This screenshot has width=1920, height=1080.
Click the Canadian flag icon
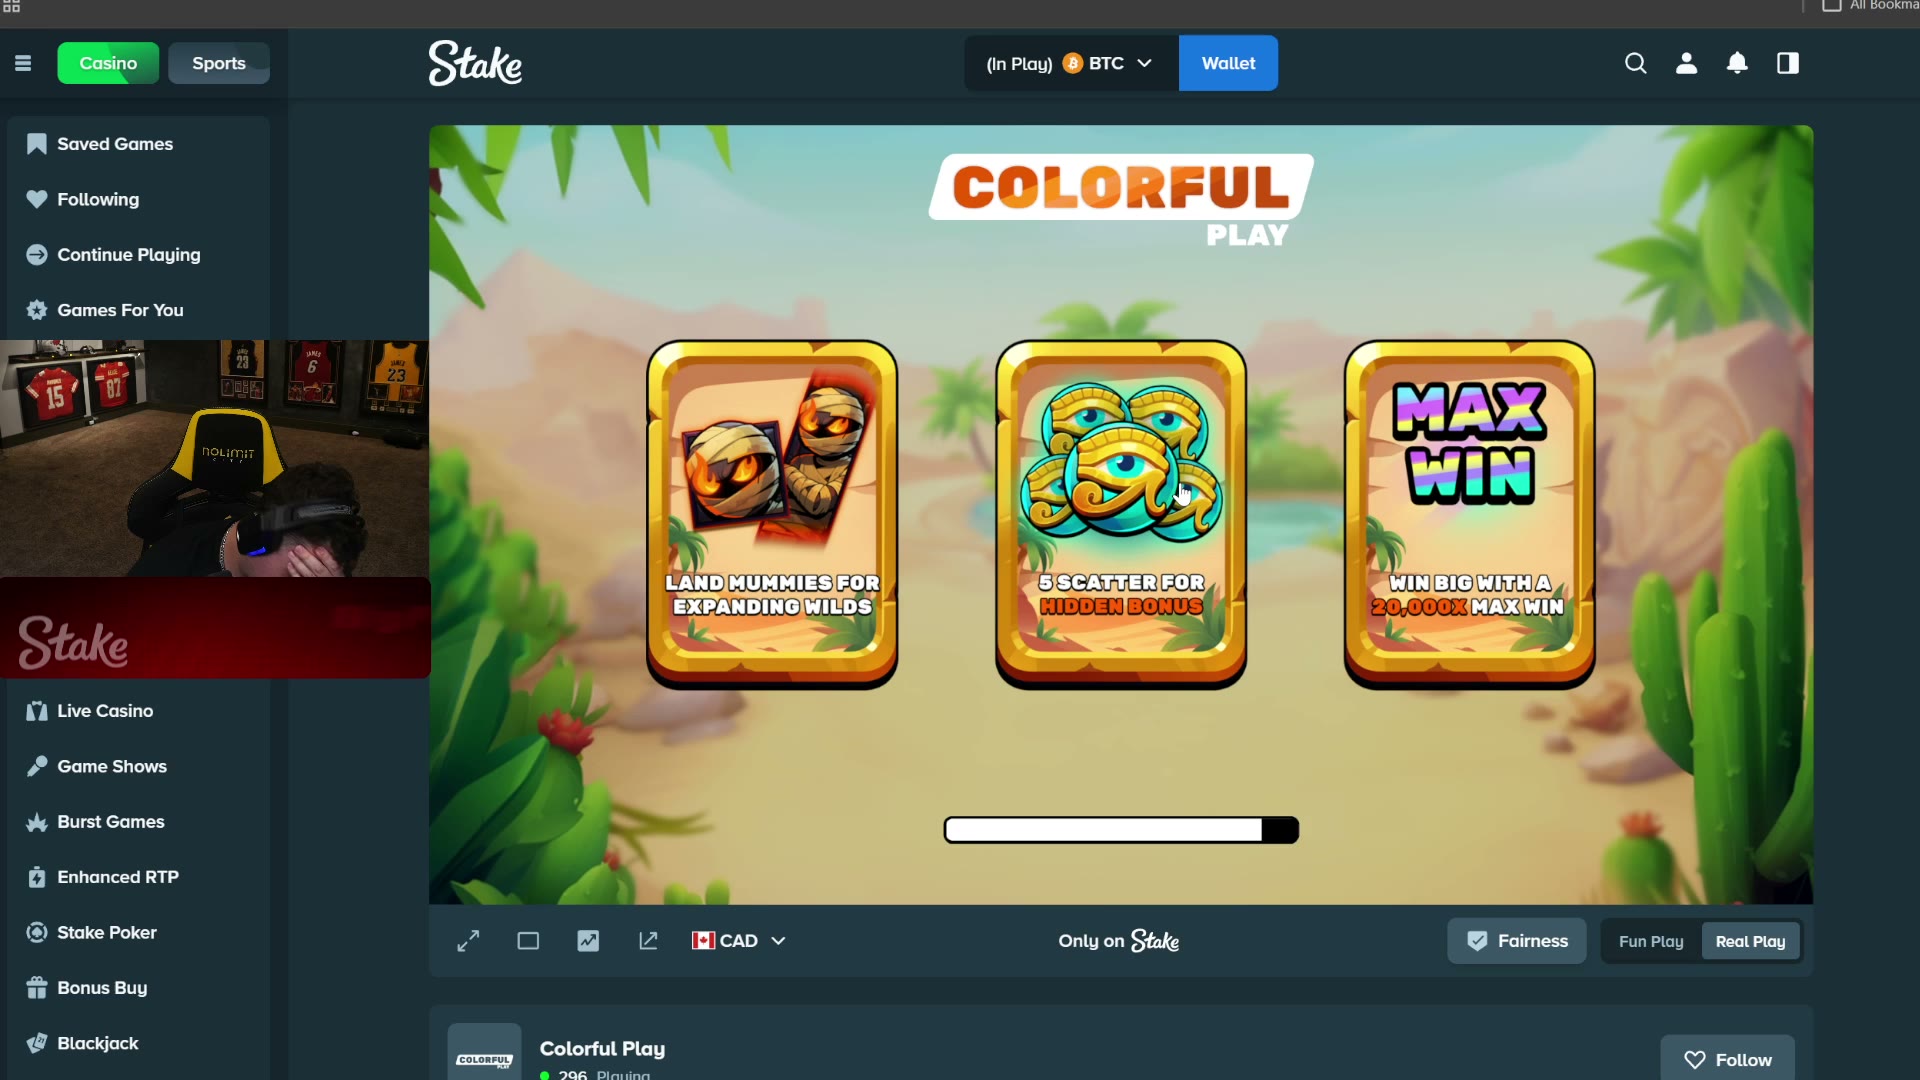(703, 941)
